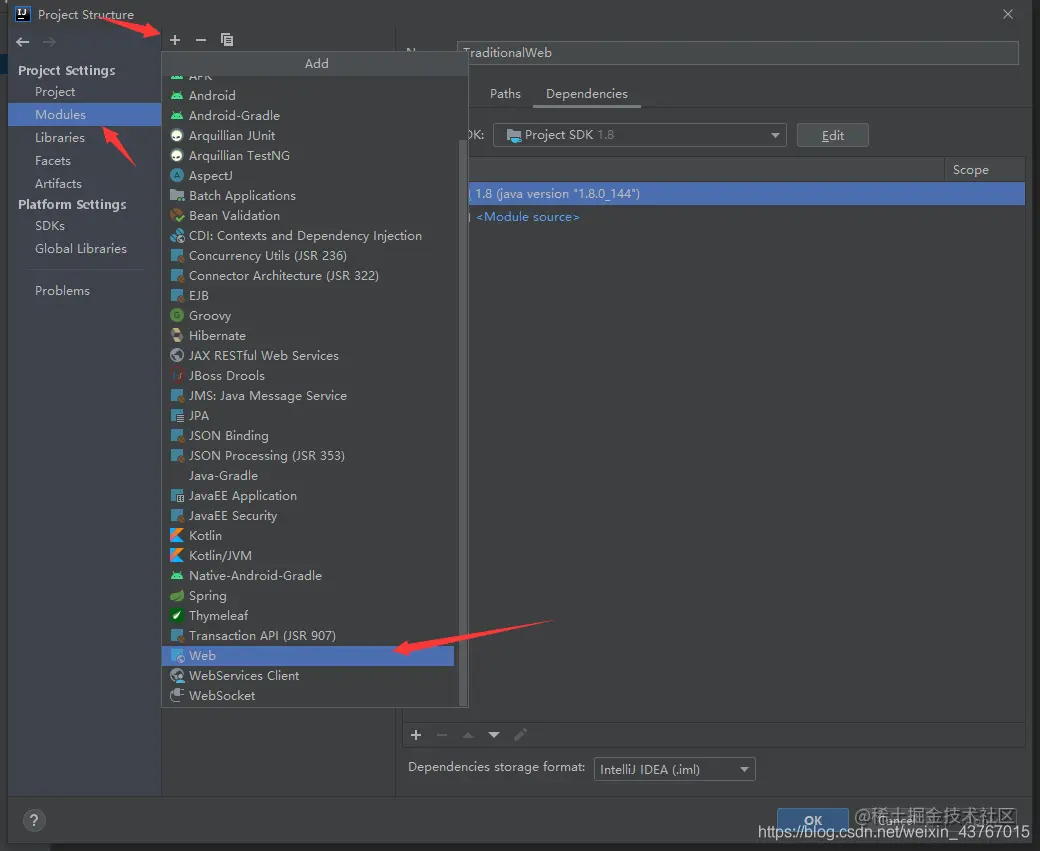
Task: Select Groovy framework
Action: point(308,316)
